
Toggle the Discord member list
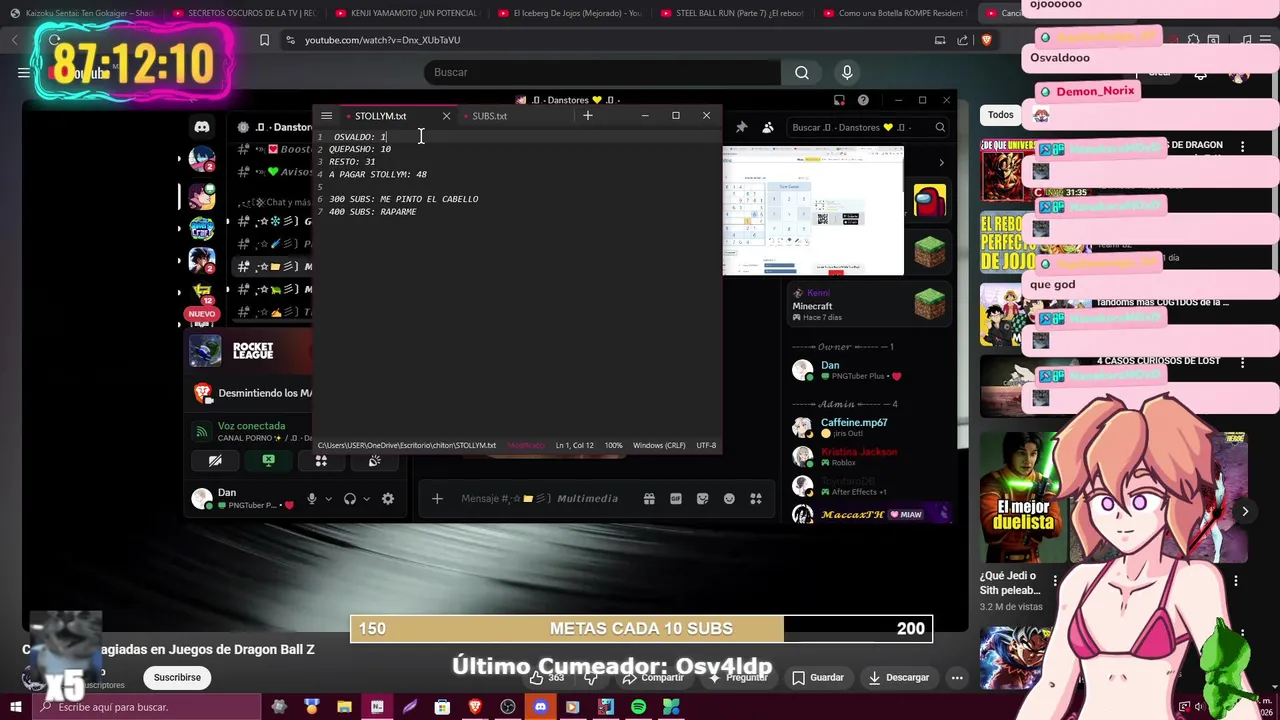tap(768, 127)
